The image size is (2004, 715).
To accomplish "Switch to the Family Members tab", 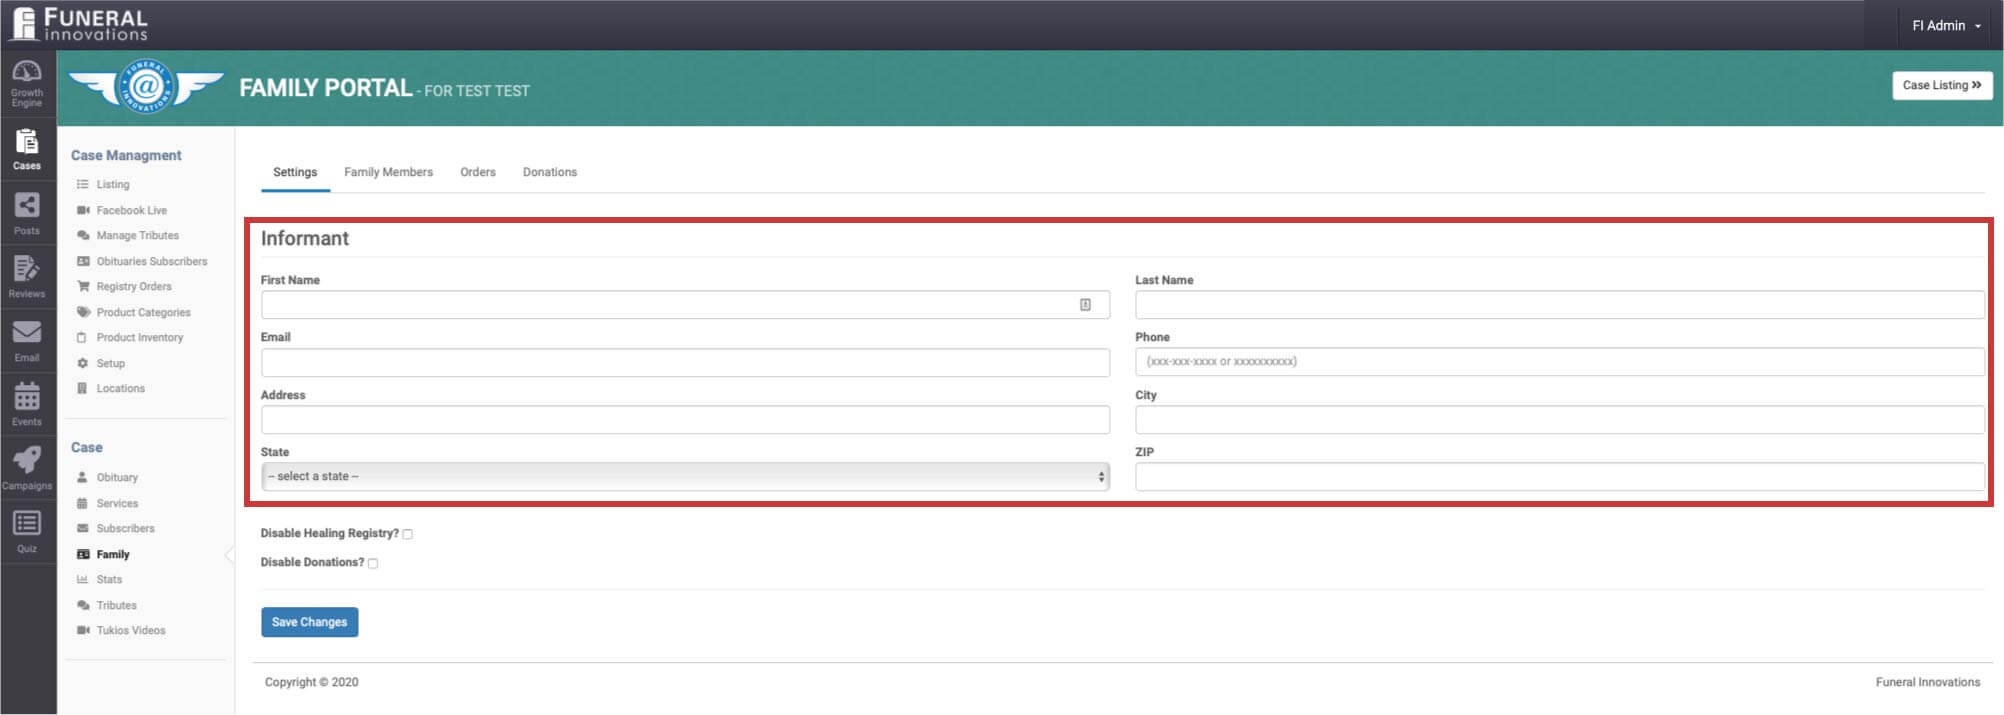I will tap(388, 172).
